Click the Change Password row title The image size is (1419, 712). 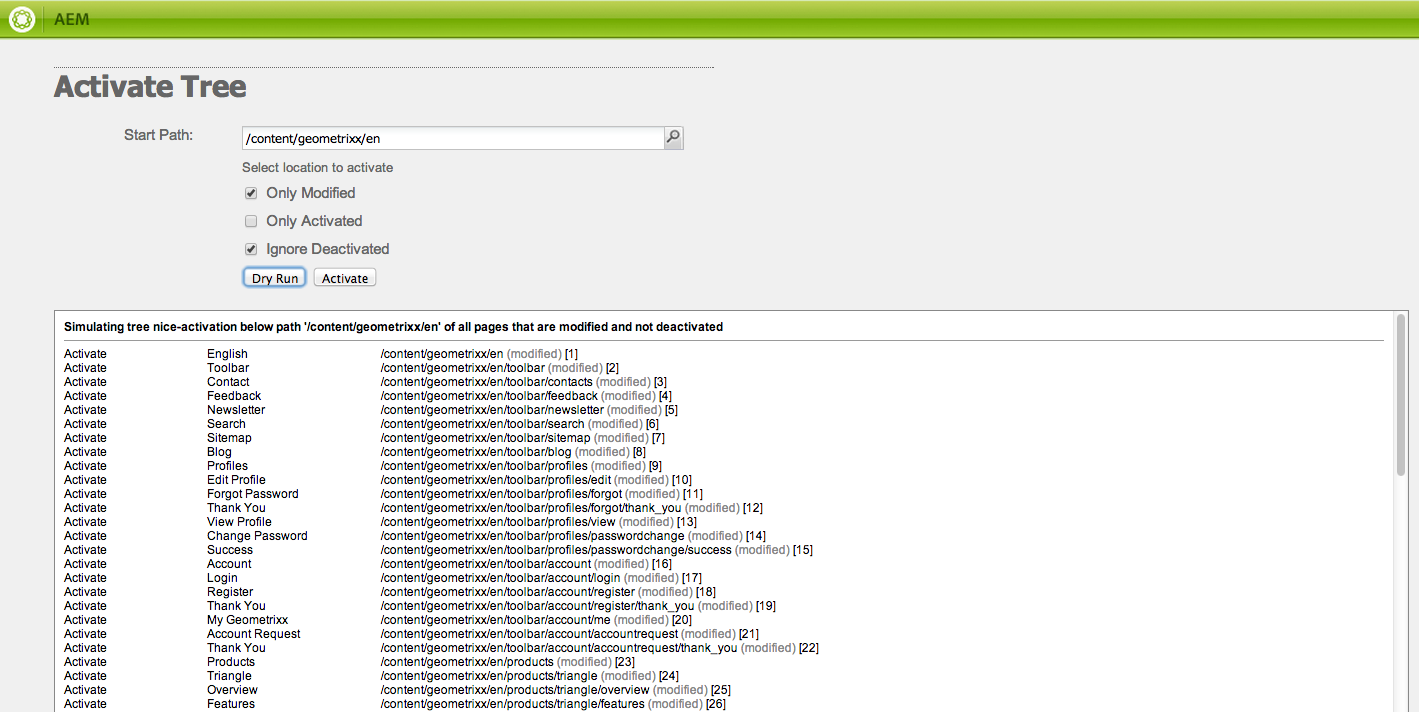[x=257, y=536]
